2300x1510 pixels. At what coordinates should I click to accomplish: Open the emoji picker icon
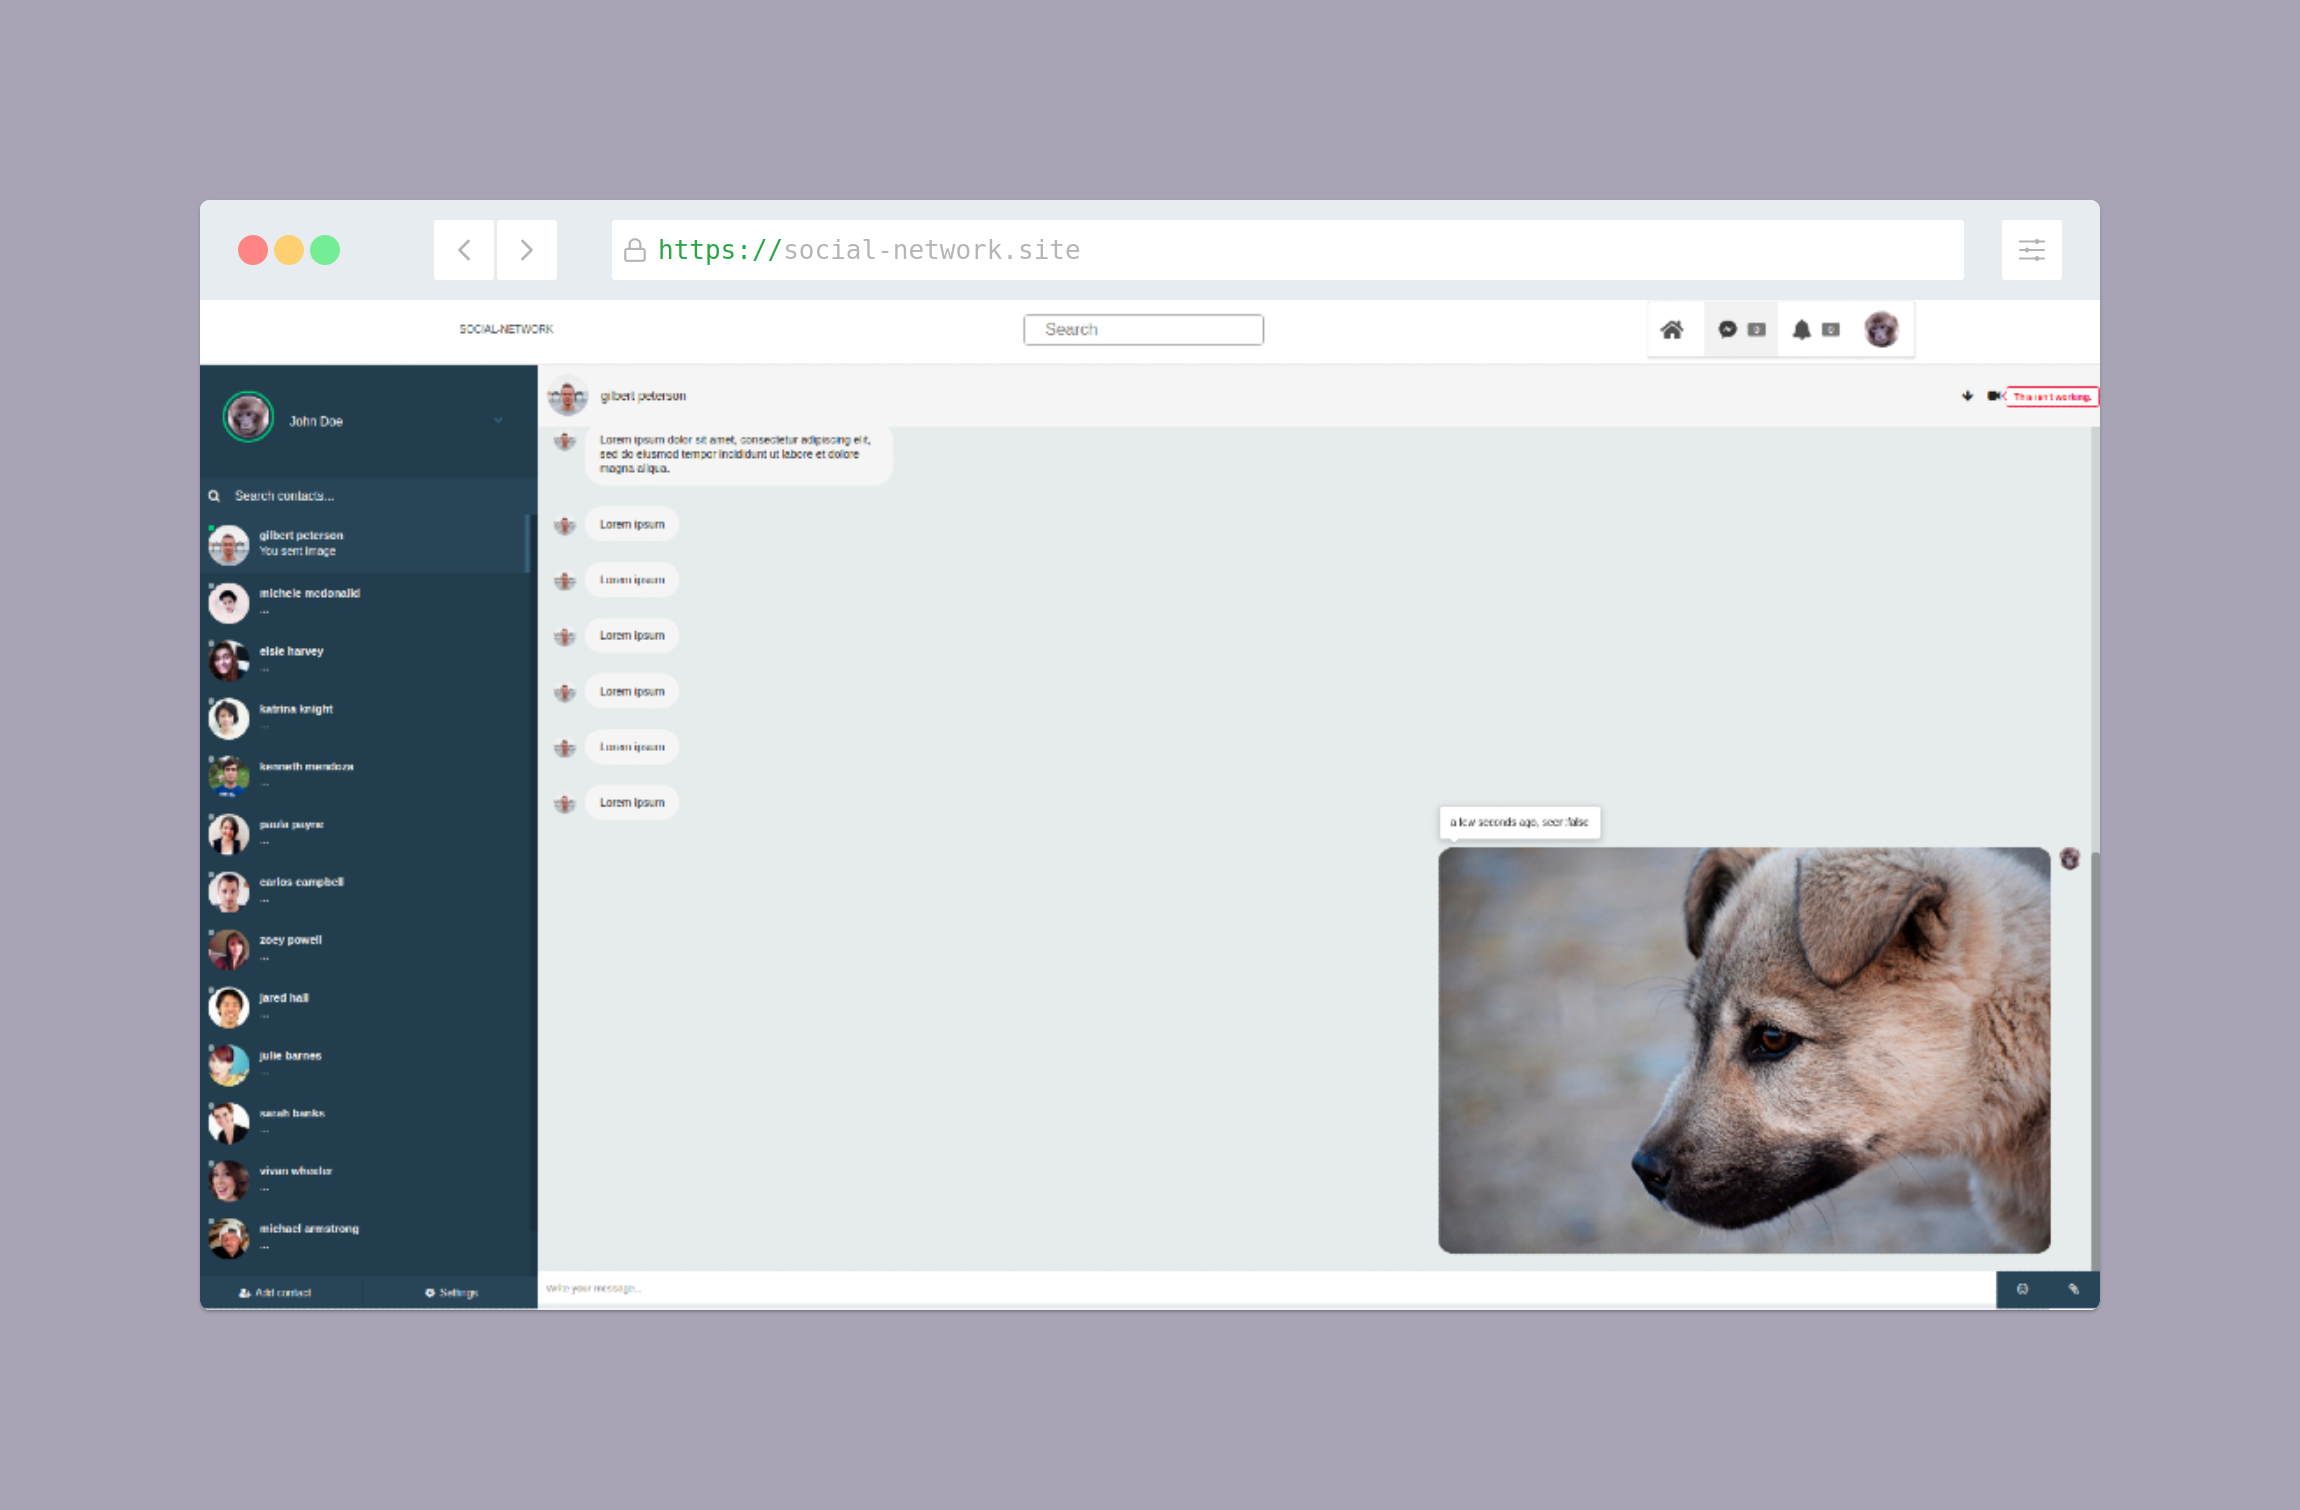(x=2022, y=1289)
